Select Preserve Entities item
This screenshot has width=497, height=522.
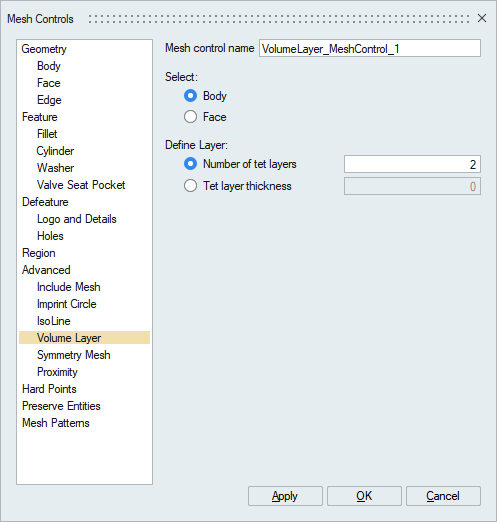point(61,406)
